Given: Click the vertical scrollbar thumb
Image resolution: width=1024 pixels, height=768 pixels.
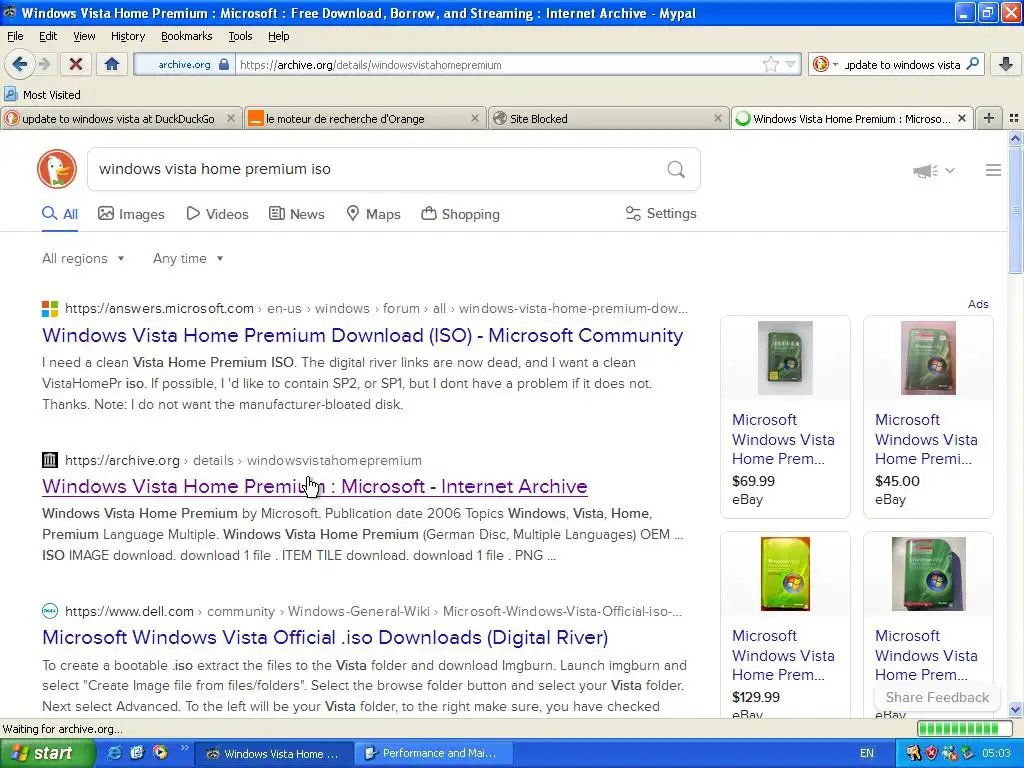Looking at the screenshot, I should click(x=1015, y=211).
